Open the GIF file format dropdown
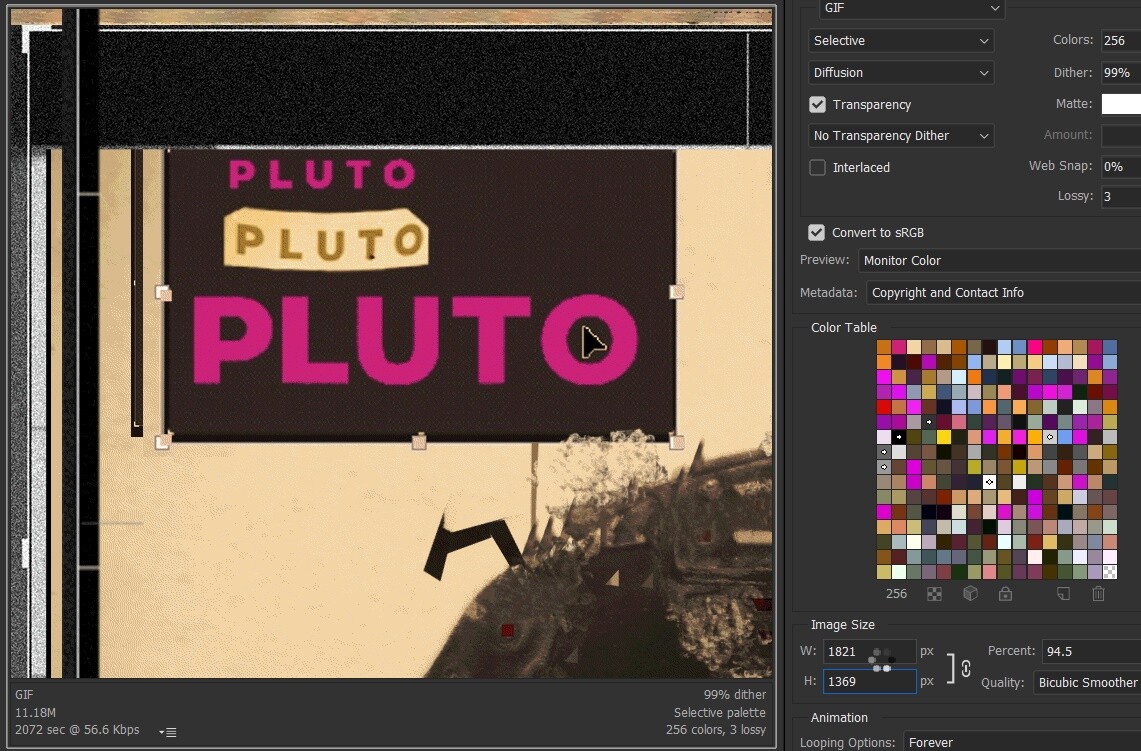1141x751 pixels. click(912, 8)
